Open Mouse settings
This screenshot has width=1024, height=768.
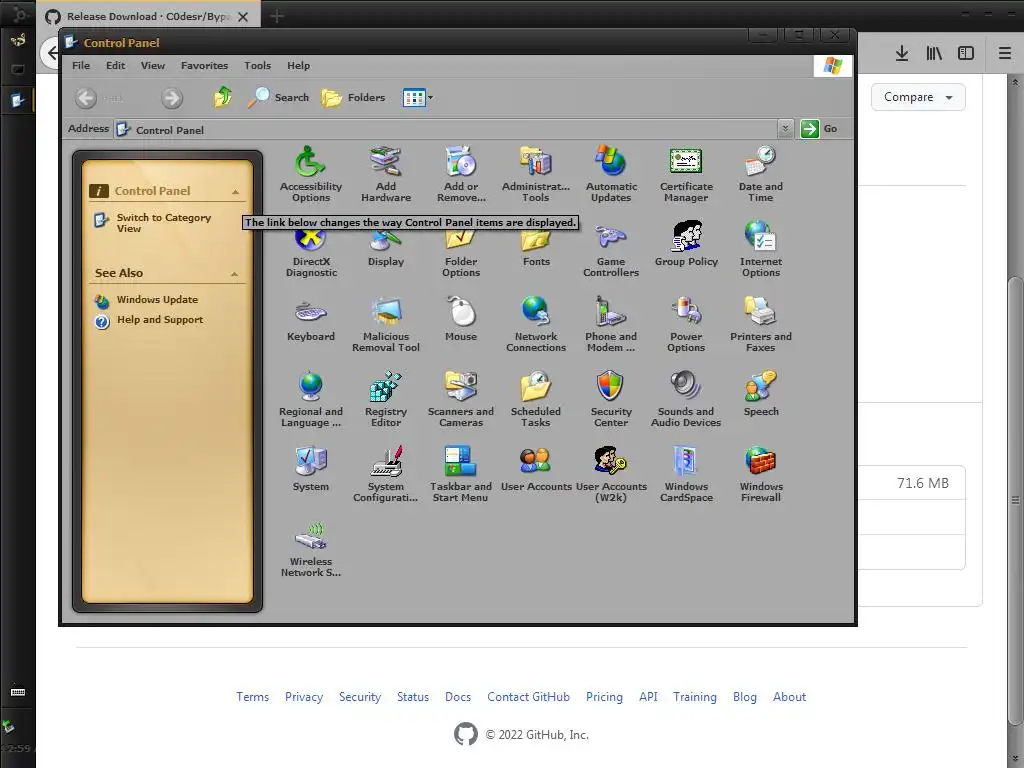[x=461, y=320]
